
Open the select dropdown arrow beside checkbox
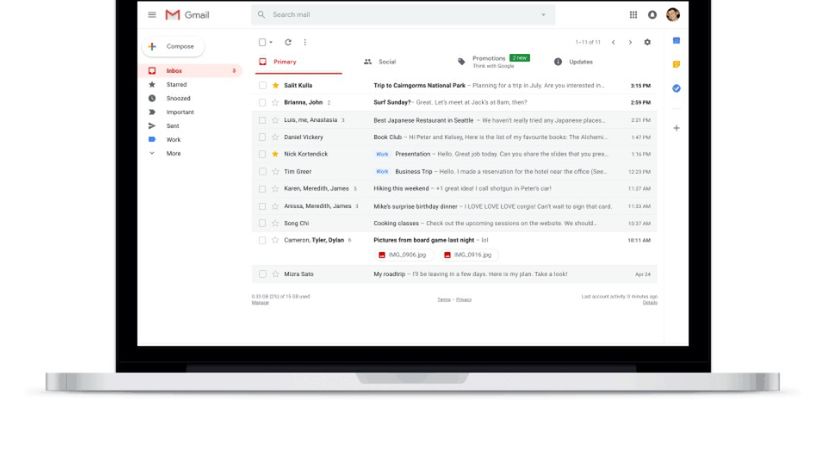click(x=271, y=42)
